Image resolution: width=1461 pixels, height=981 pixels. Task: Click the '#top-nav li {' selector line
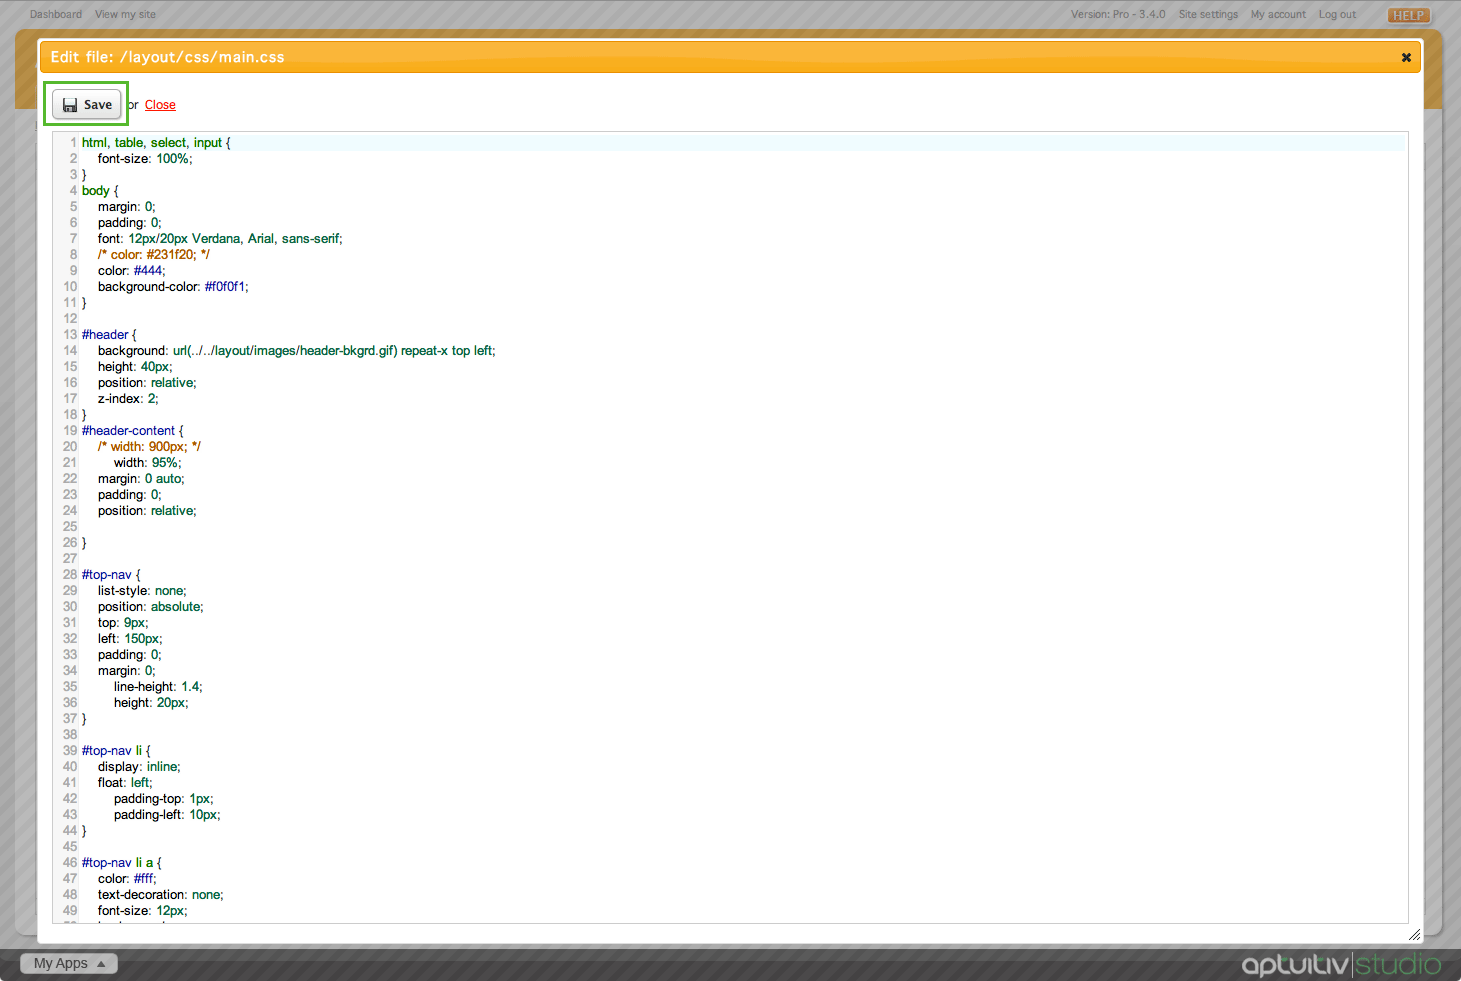pyautogui.click(x=116, y=751)
